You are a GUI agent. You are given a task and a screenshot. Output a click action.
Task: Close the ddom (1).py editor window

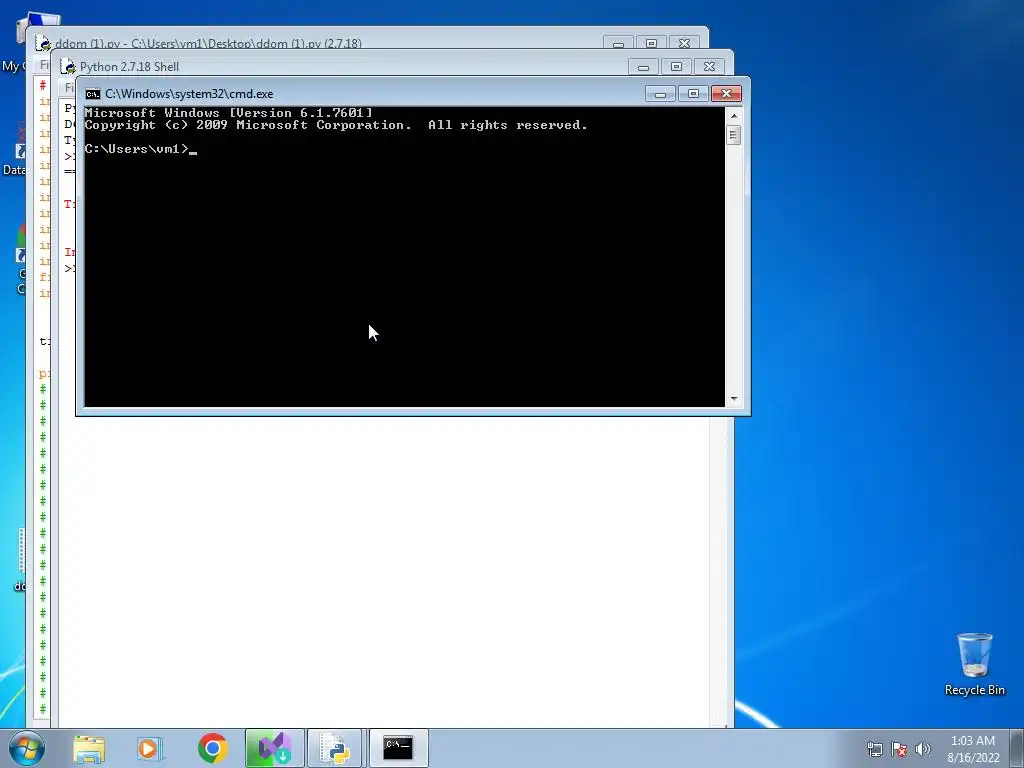pos(684,44)
